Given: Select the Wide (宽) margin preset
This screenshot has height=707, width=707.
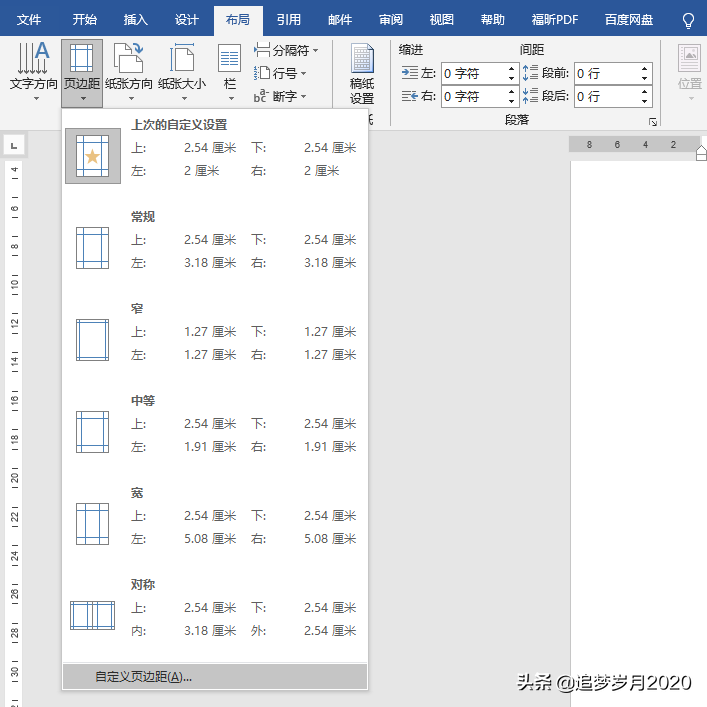Looking at the screenshot, I should (x=214, y=516).
